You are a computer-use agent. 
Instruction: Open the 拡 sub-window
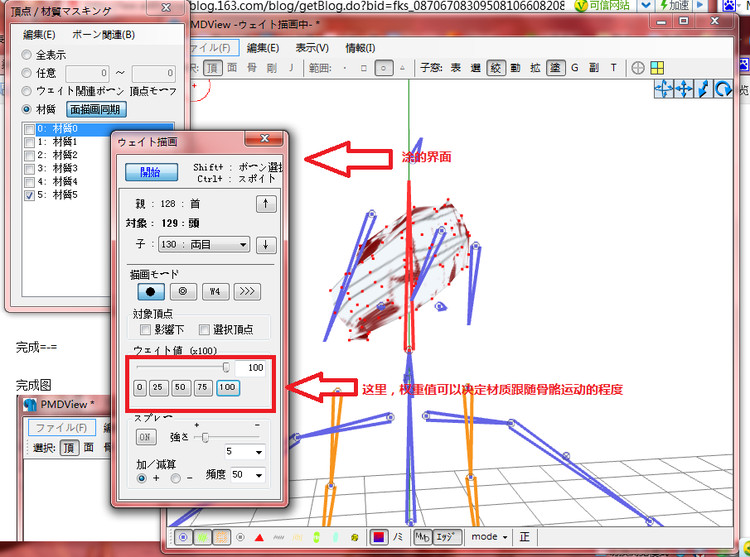click(x=535, y=68)
